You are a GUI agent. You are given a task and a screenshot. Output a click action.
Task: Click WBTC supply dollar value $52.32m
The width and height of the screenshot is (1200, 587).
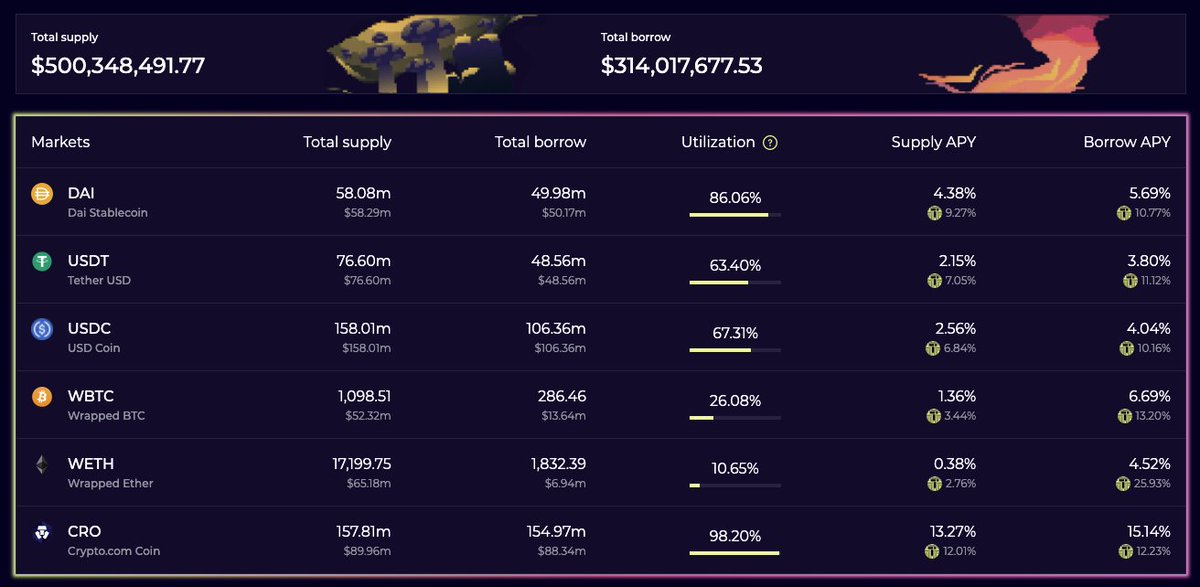(366, 416)
